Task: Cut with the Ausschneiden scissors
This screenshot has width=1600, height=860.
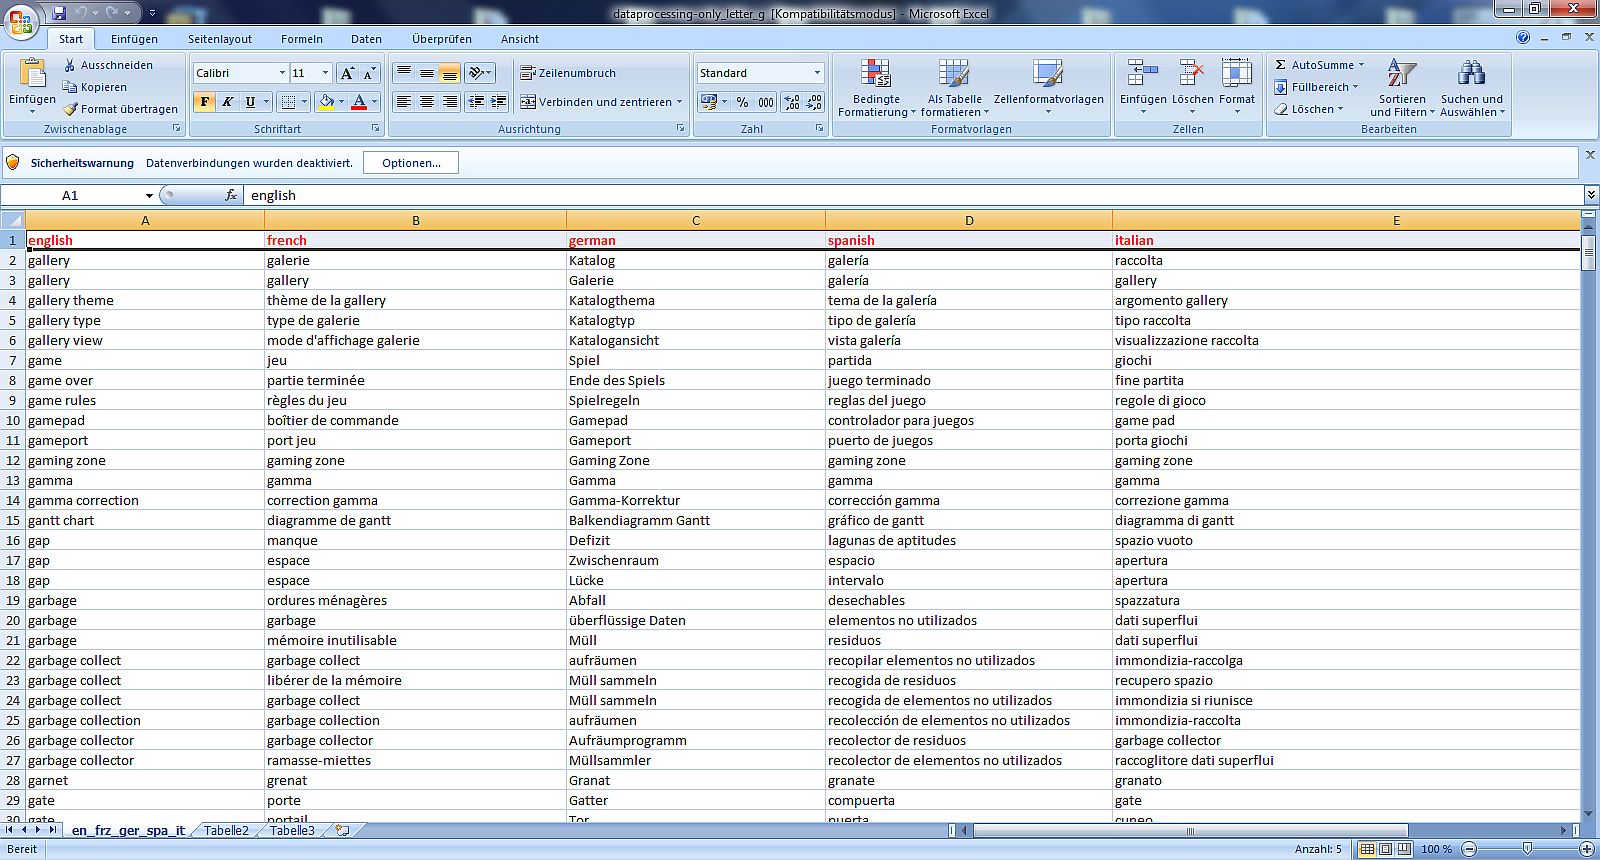Action: [x=109, y=65]
